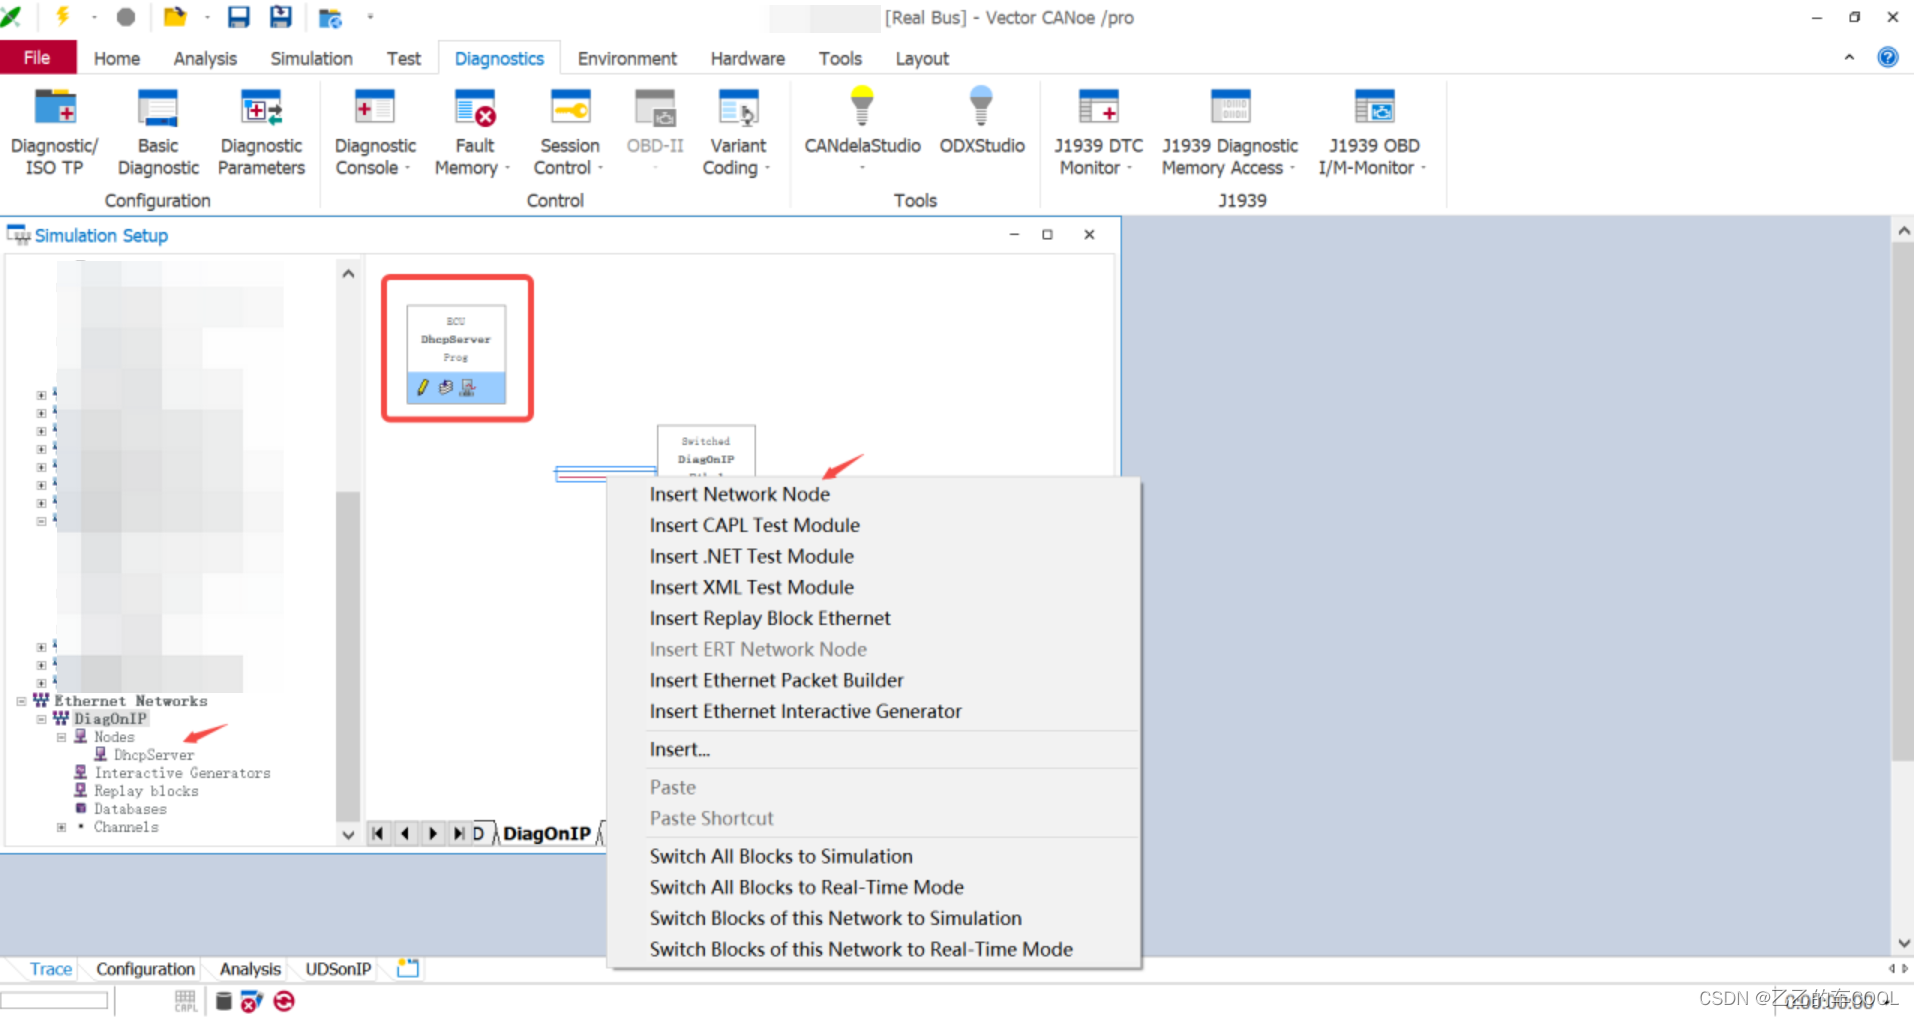The height and width of the screenshot is (1017, 1914).
Task: Collapse the ribbon with the caret
Action: [x=1849, y=57]
